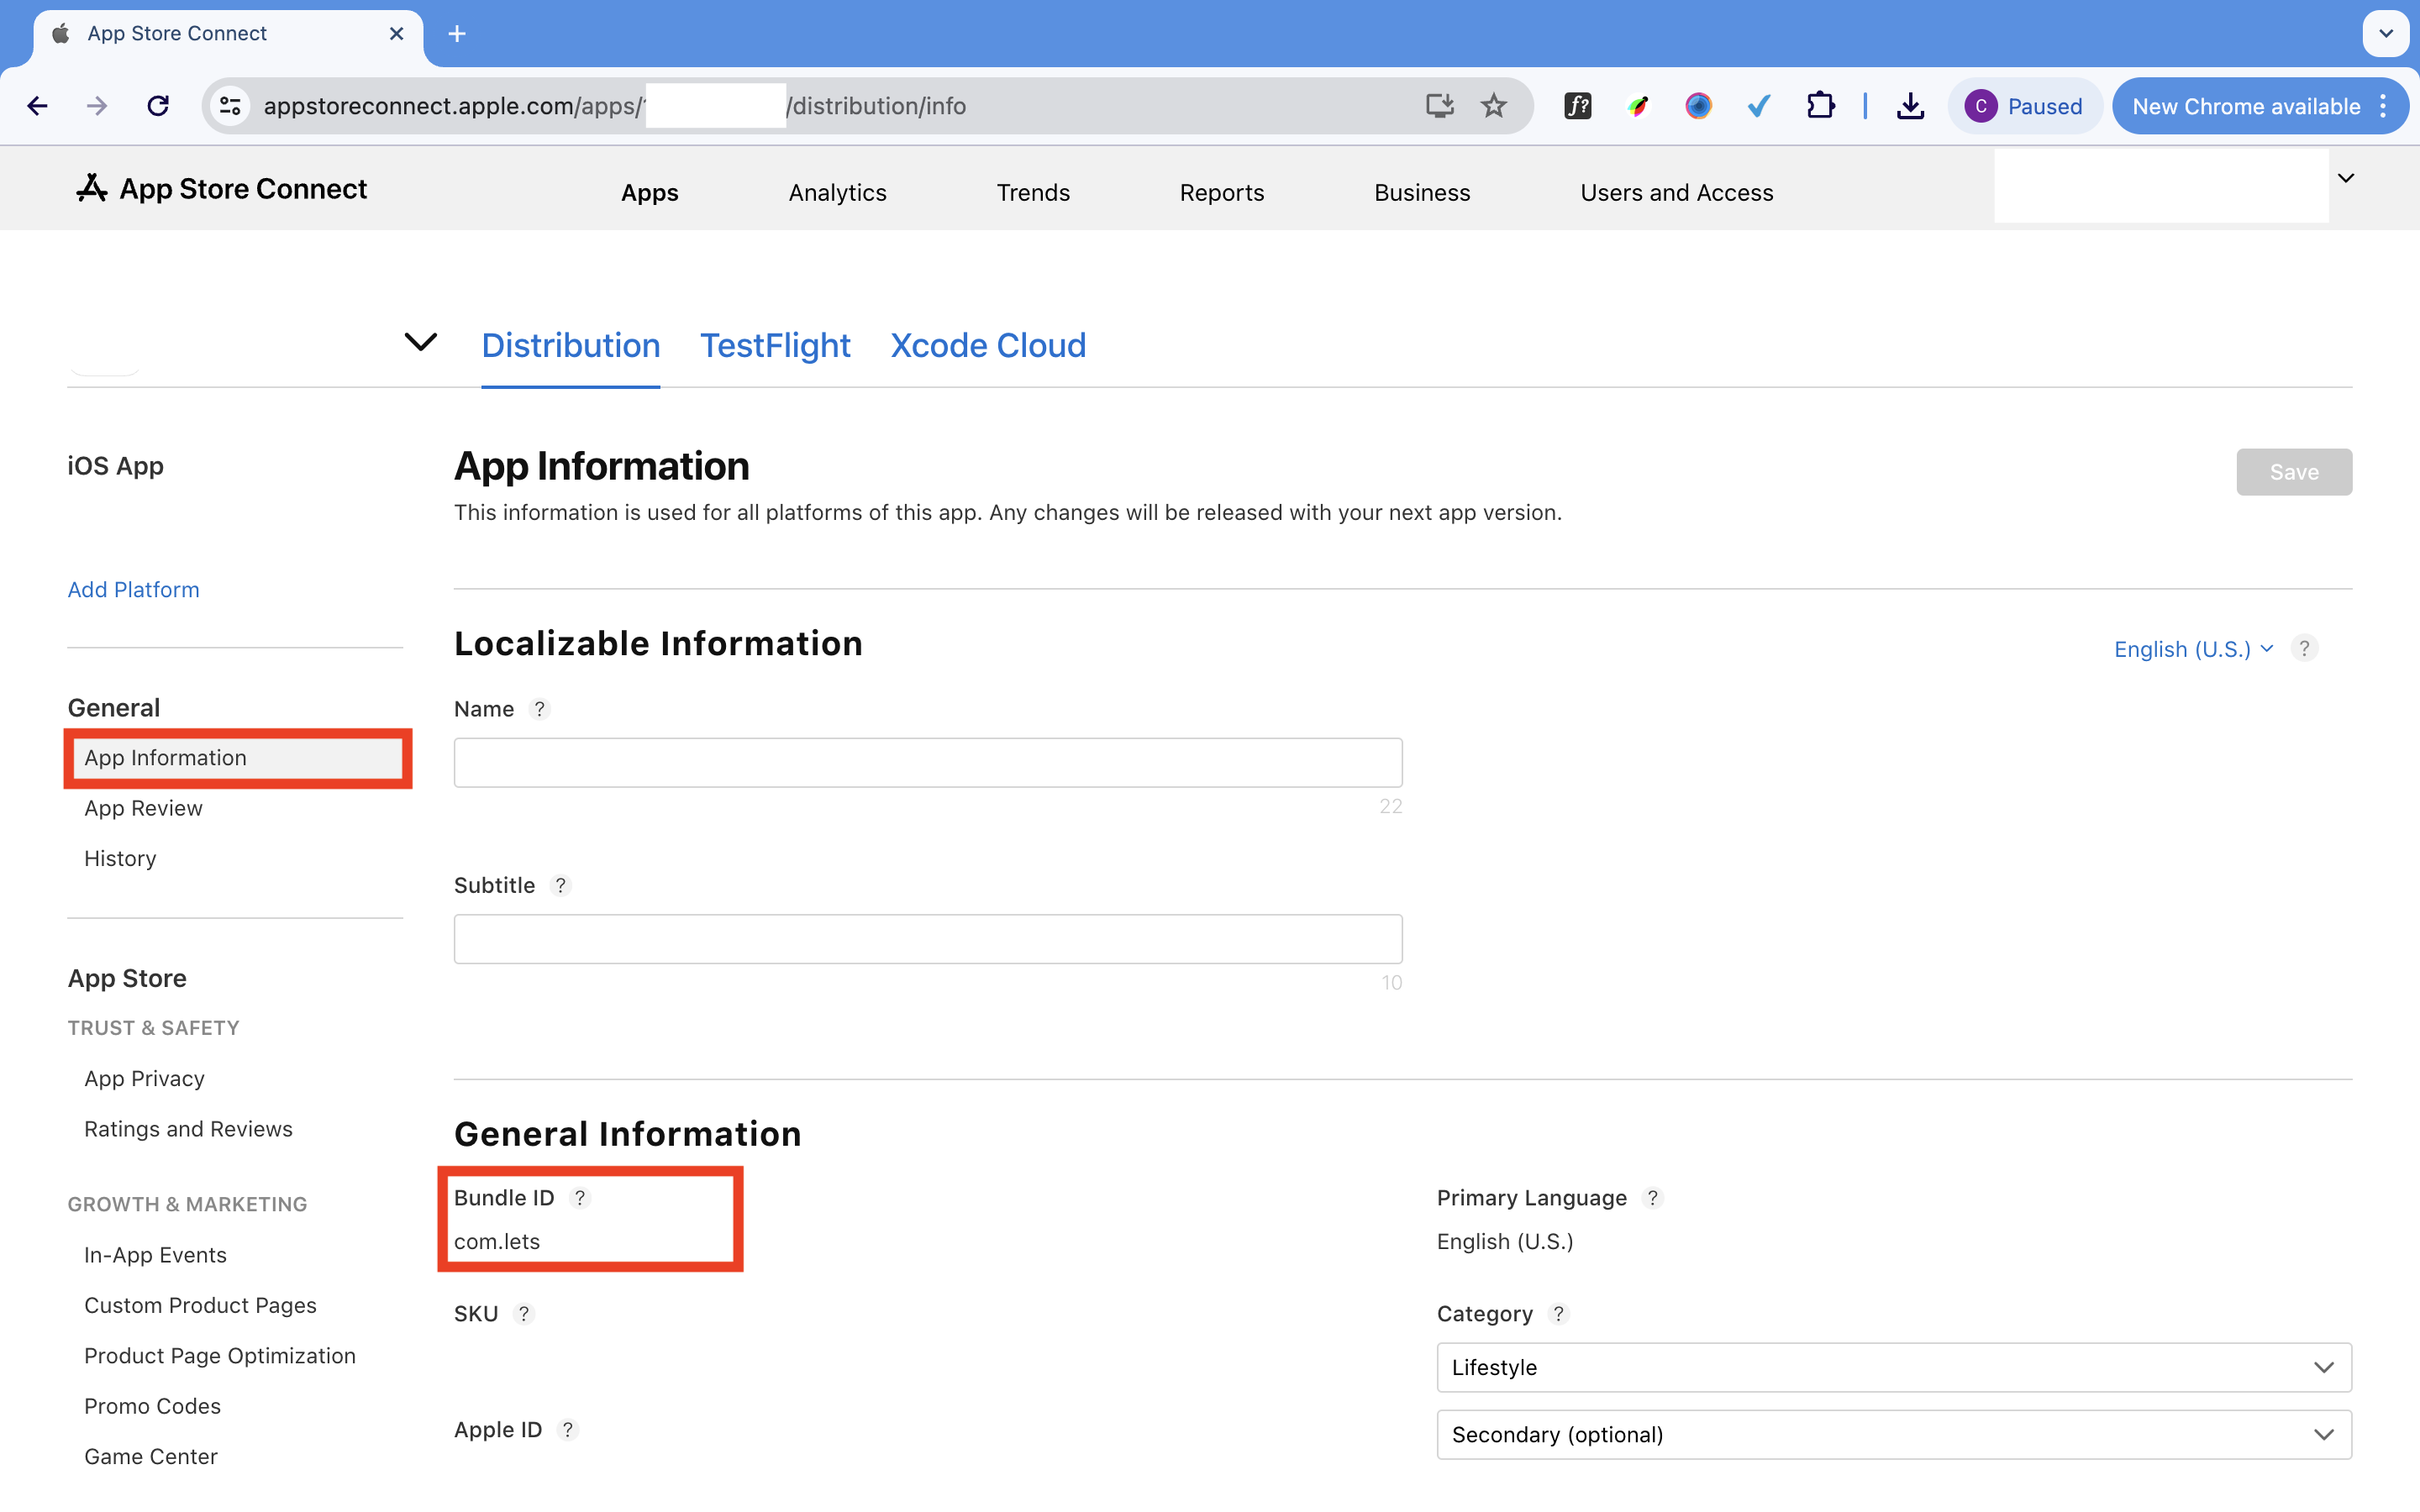Close the App Store Connect tab
Image resolution: width=2420 pixels, height=1512 pixels.
click(x=396, y=34)
